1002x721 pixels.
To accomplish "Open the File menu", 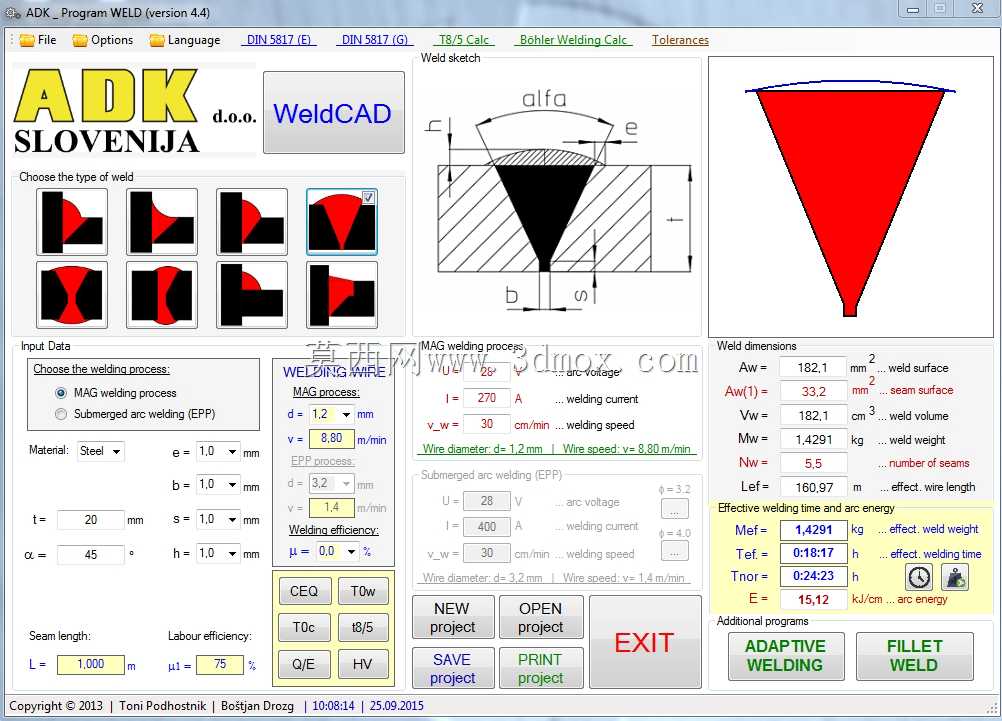I will tap(38, 40).
